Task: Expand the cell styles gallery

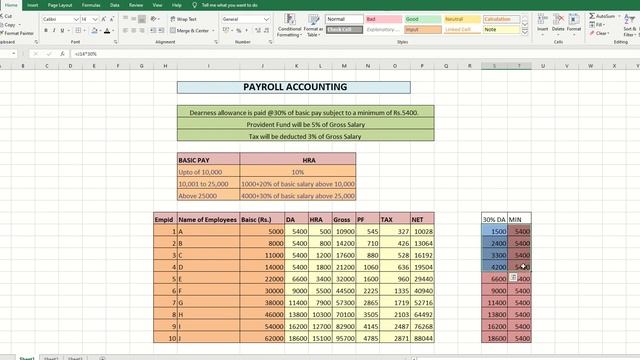Action: pyautogui.click(x=524, y=32)
